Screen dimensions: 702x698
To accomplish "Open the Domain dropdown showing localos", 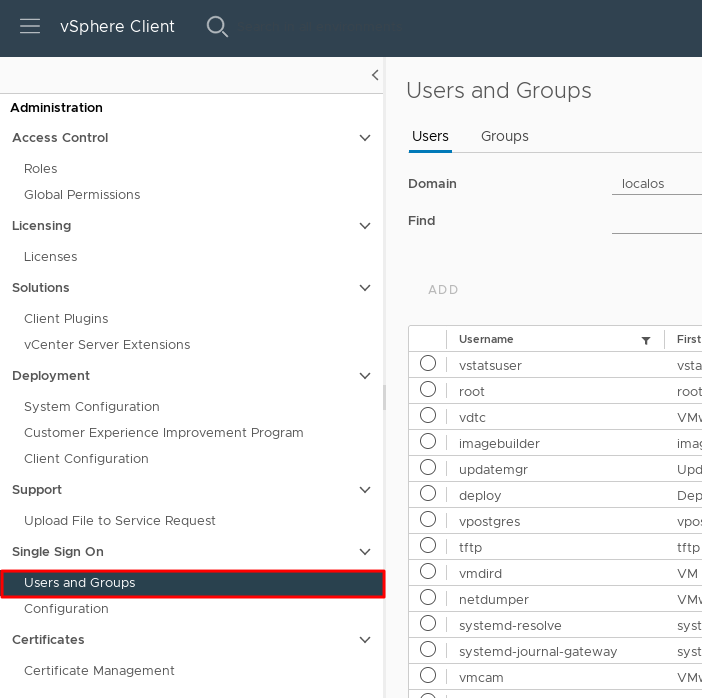I will tap(656, 184).
